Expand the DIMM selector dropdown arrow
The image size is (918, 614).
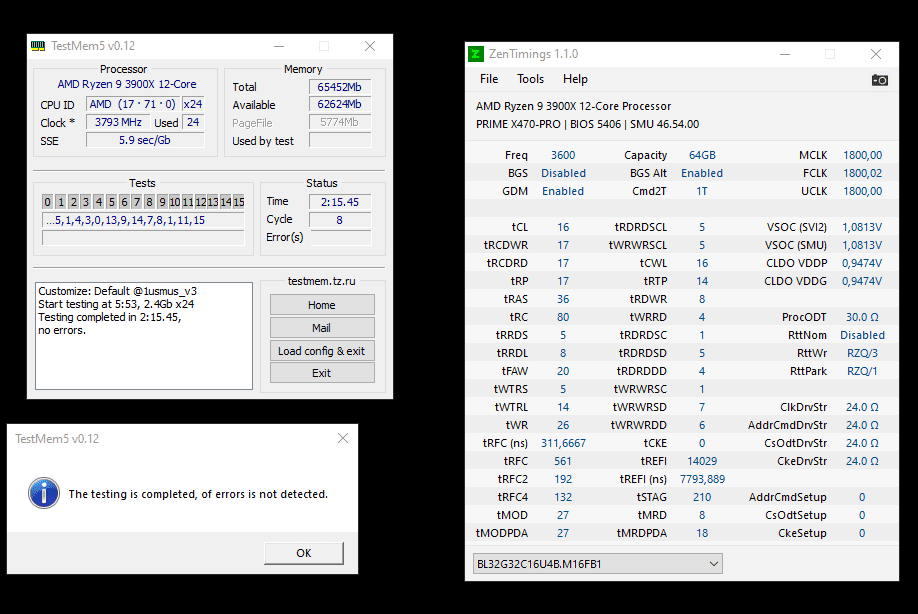(x=714, y=564)
